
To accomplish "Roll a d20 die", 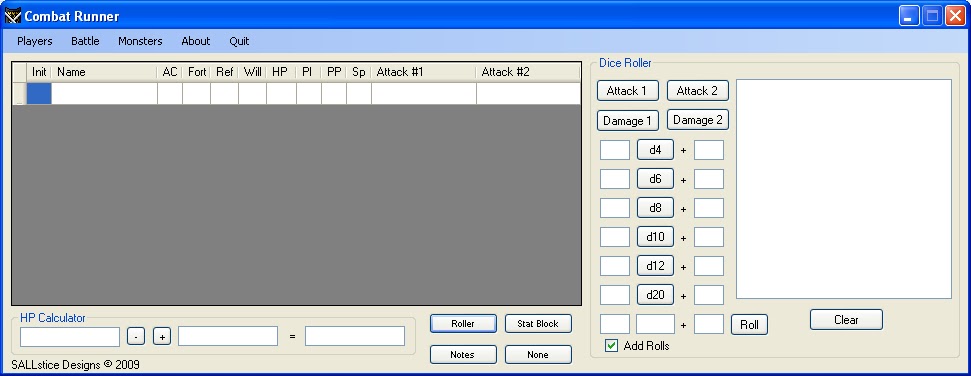I will pos(655,295).
